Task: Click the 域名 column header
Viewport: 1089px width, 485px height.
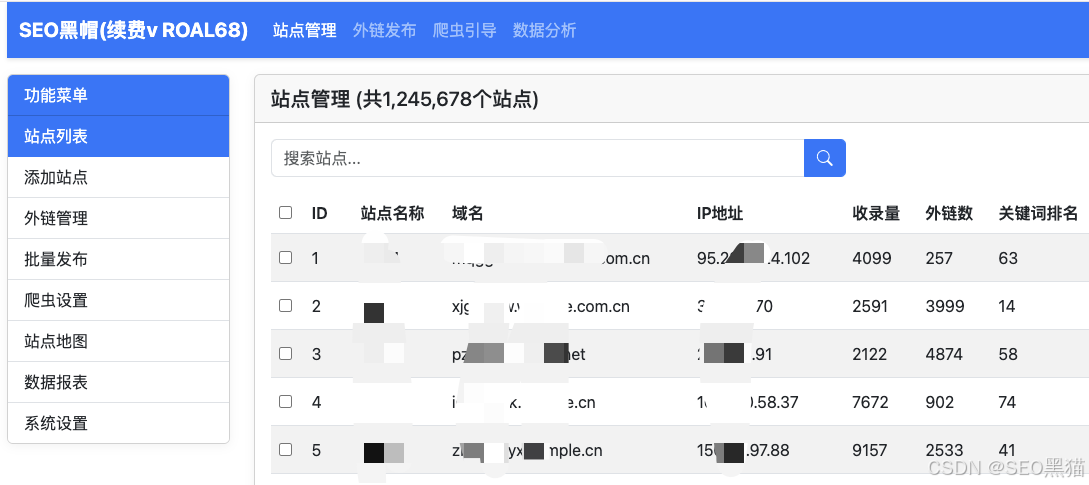Action: 467,213
